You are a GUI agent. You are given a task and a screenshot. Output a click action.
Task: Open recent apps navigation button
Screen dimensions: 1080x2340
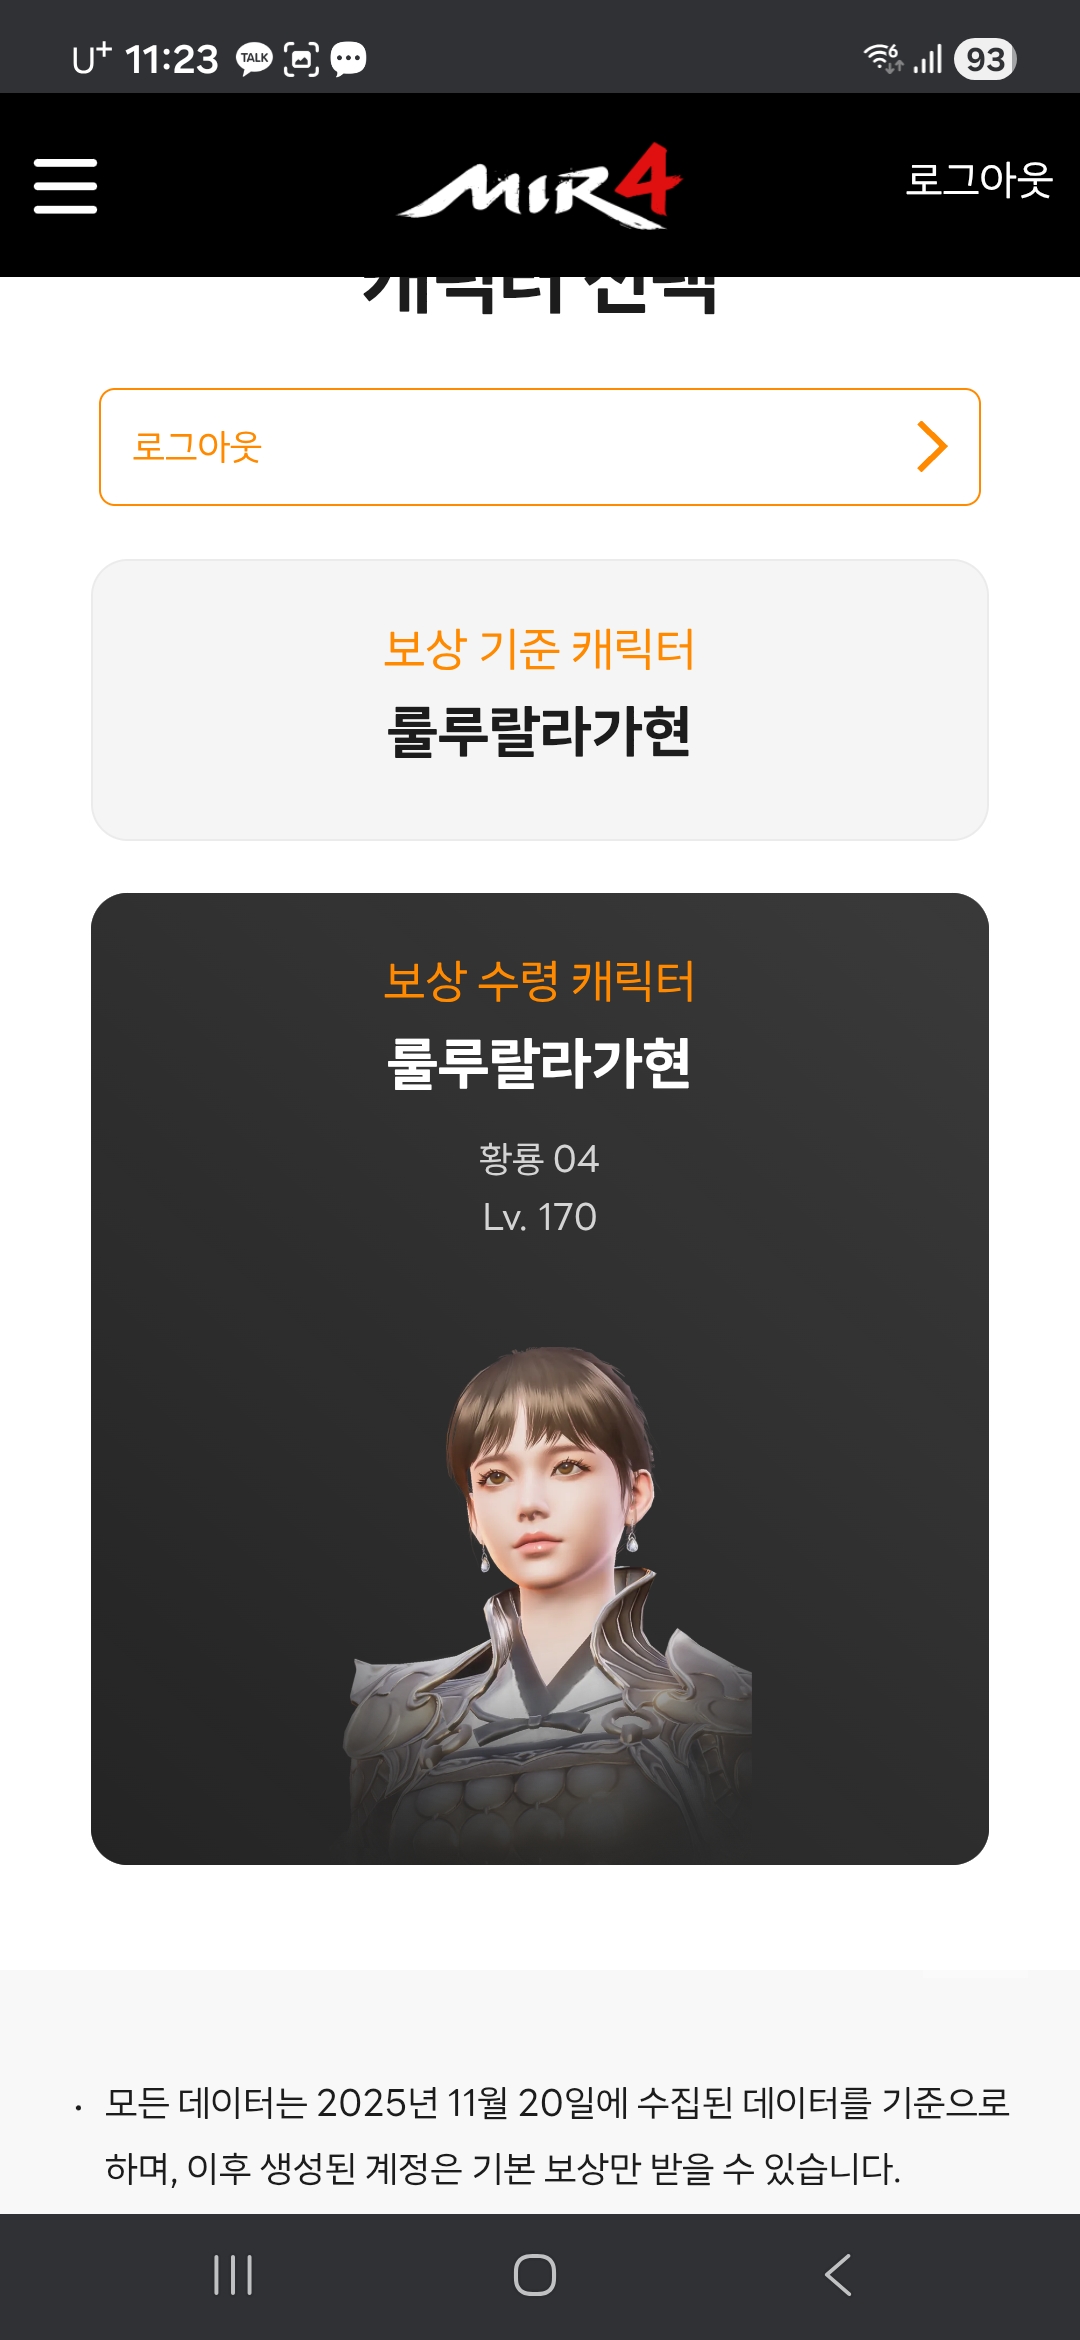[x=233, y=2275]
